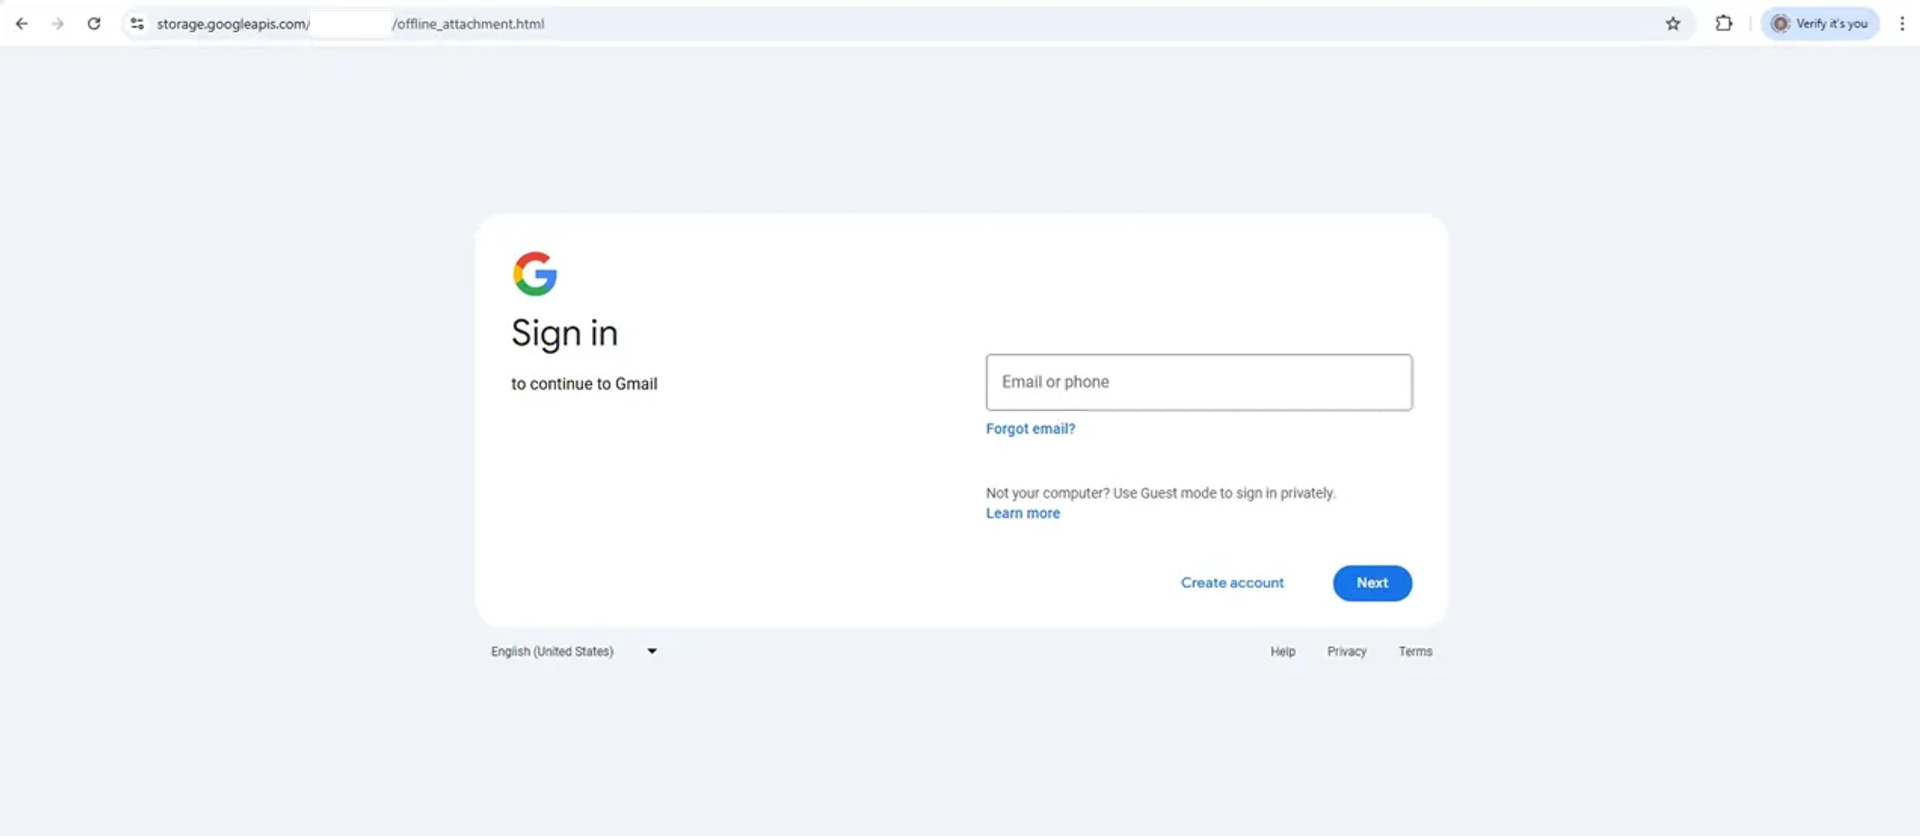Open the Help link in footer
The image size is (1920, 836).
pos(1283,652)
